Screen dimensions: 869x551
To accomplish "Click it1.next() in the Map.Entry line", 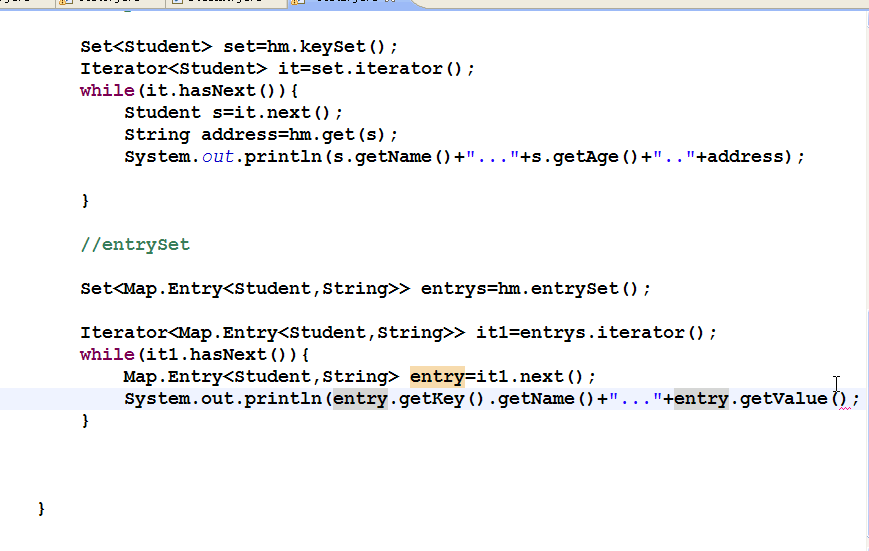I will [529, 376].
